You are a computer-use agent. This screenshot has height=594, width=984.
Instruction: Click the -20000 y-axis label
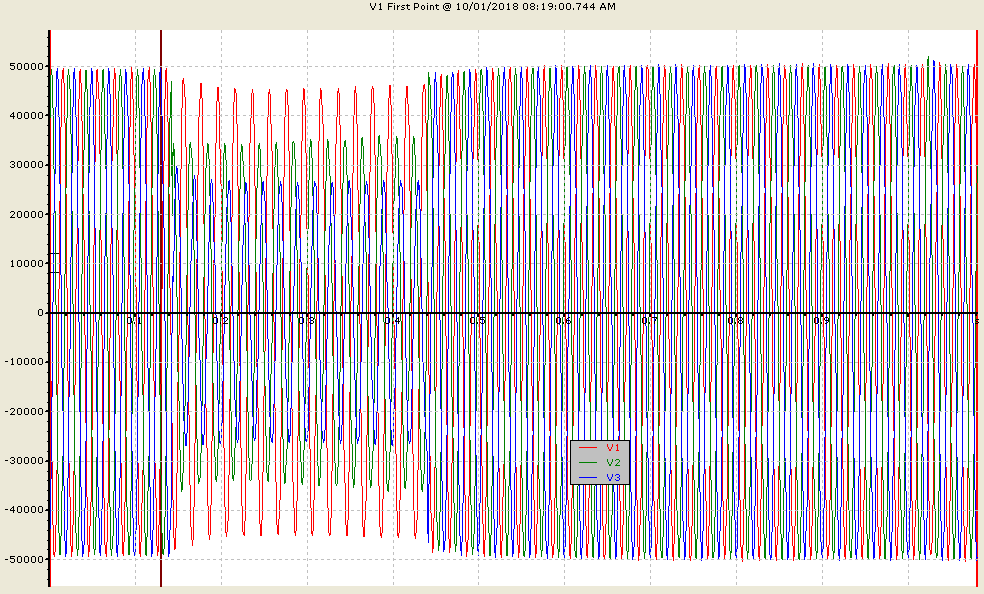point(24,411)
